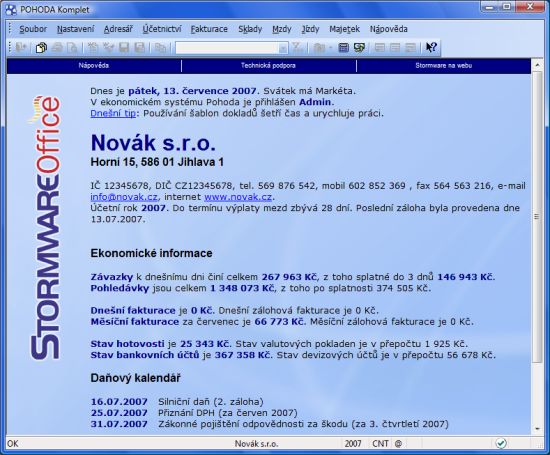Open the Pohledávky link
This screenshot has width=550, height=455.
(120, 288)
